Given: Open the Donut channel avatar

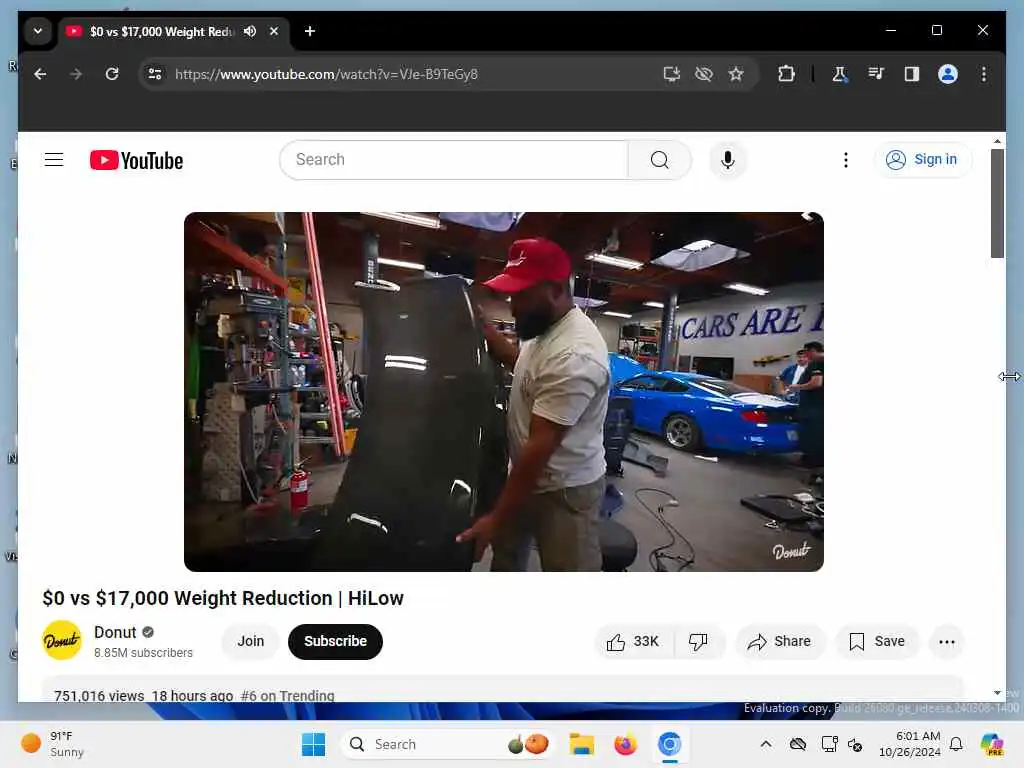Looking at the screenshot, I should (62, 641).
